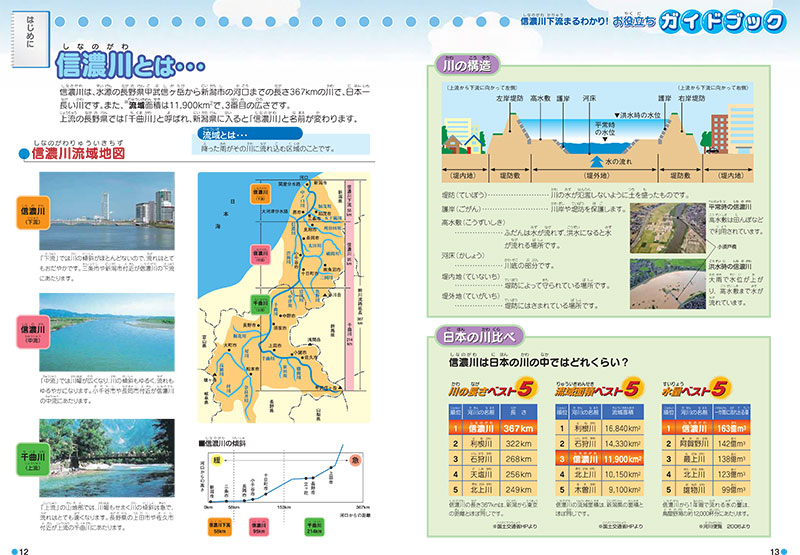Click 洪水時の水位 label in the diagram
Image resolution: width=800 pixels, height=555 pixels.
[637, 115]
